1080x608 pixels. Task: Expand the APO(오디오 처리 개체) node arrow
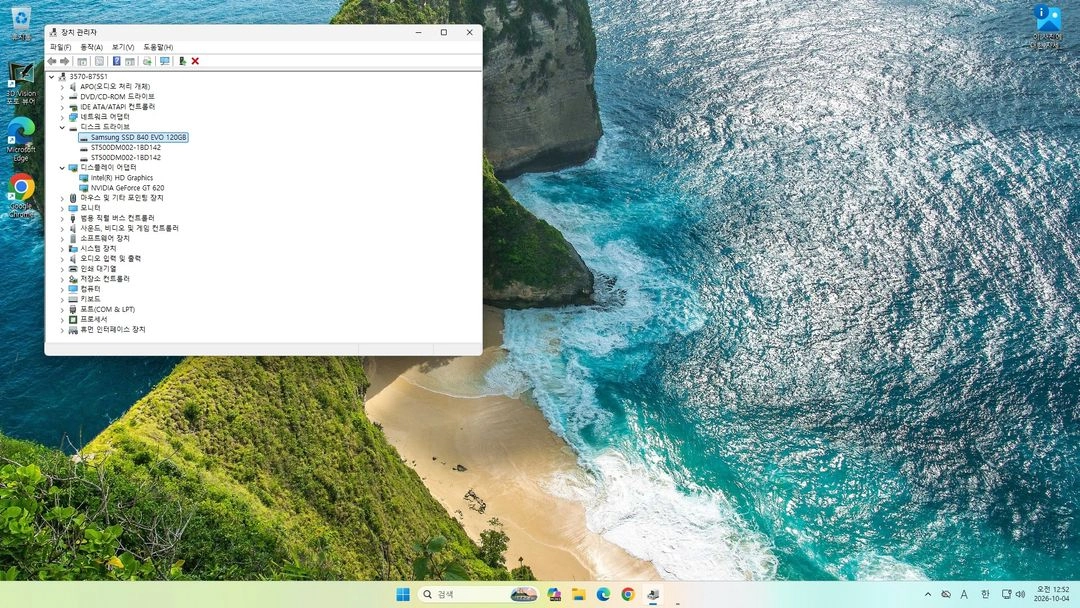62,87
